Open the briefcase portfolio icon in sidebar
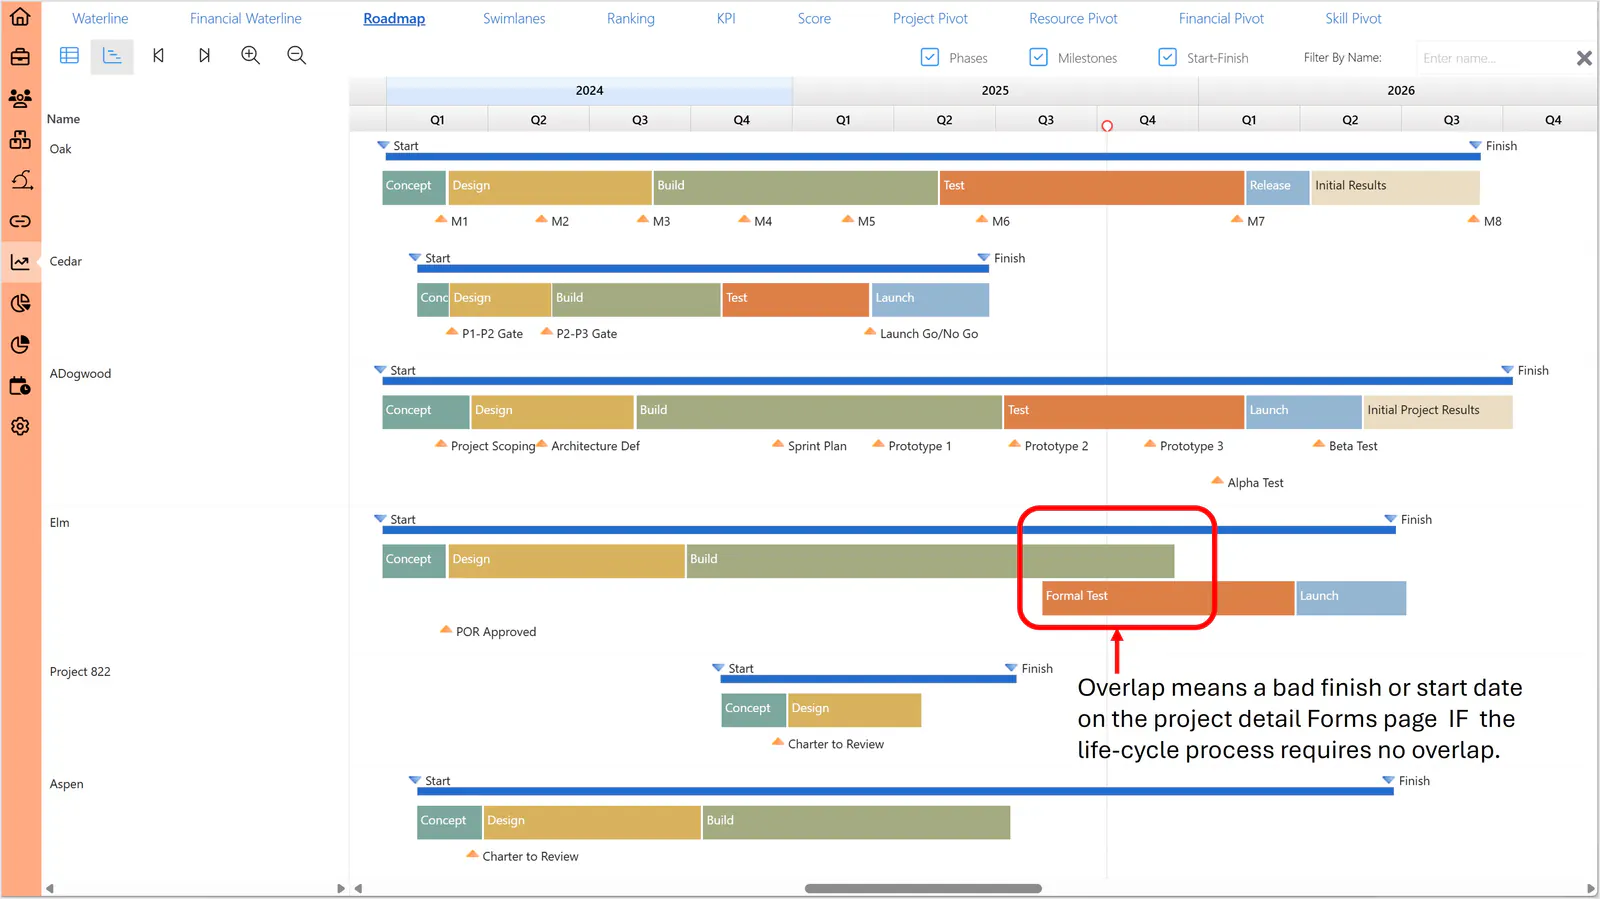1600x899 pixels. tap(20, 57)
